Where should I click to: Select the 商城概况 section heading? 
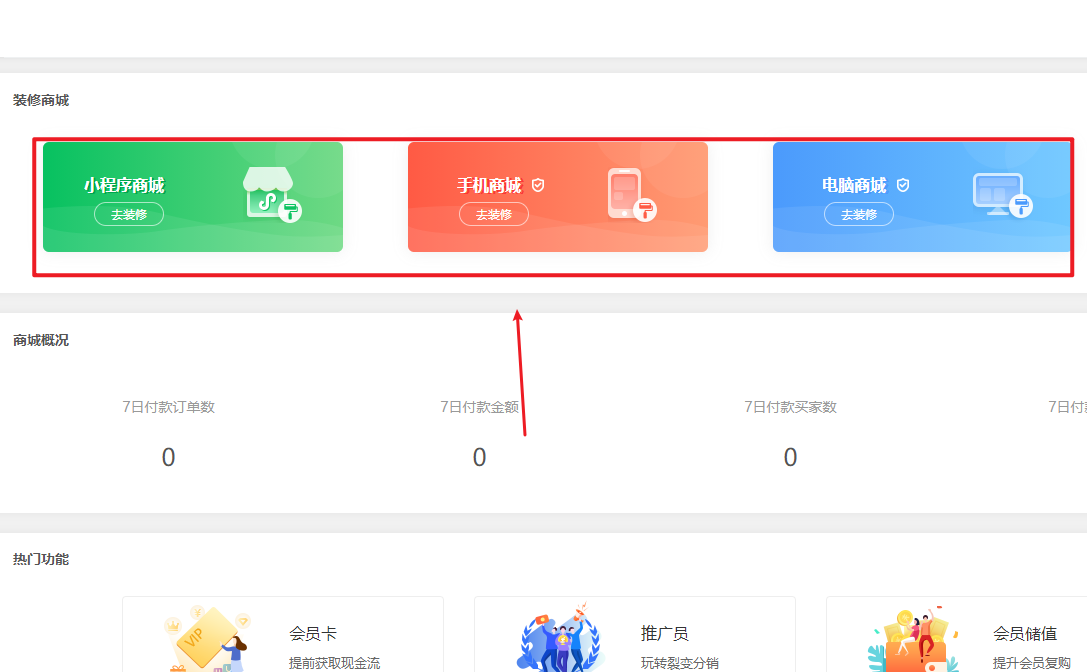[39, 340]
